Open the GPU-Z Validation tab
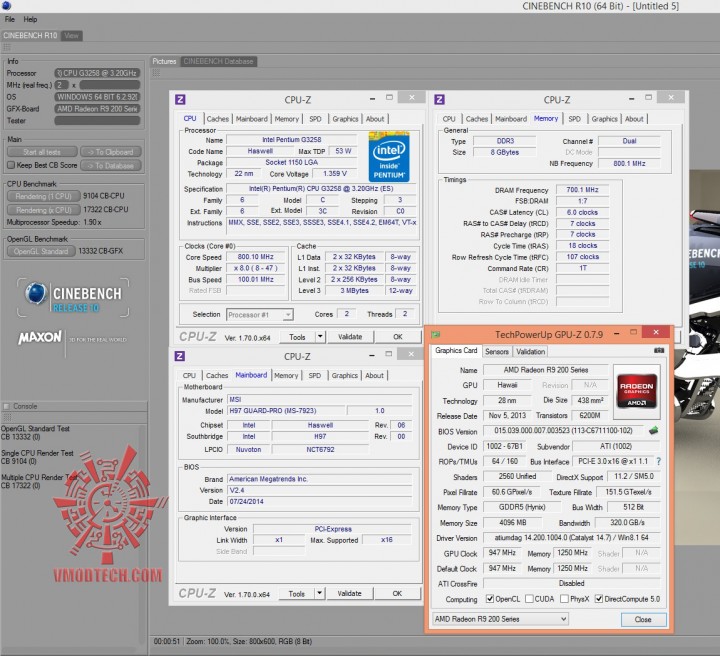This screenshot has height=656, width=720. (530, 351)
